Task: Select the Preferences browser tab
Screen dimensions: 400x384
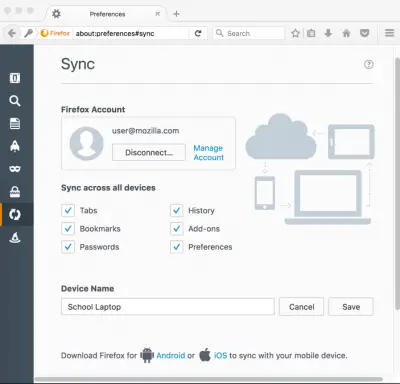Action: coord(107,14)
